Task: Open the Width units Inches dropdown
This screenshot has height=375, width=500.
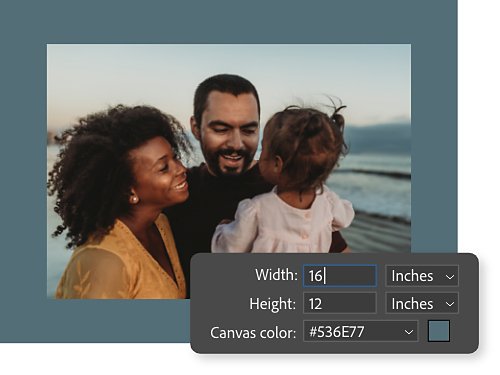Action: pos(422,276)
